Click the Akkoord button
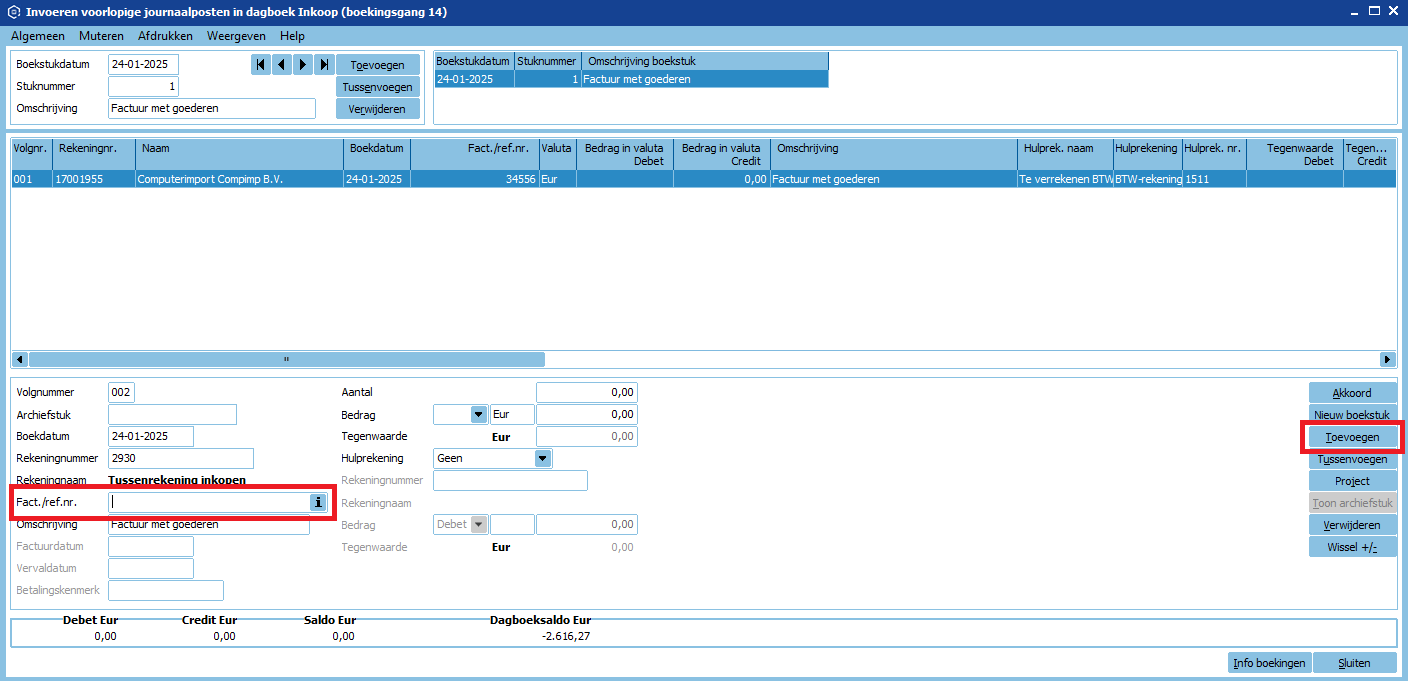 1352,393
